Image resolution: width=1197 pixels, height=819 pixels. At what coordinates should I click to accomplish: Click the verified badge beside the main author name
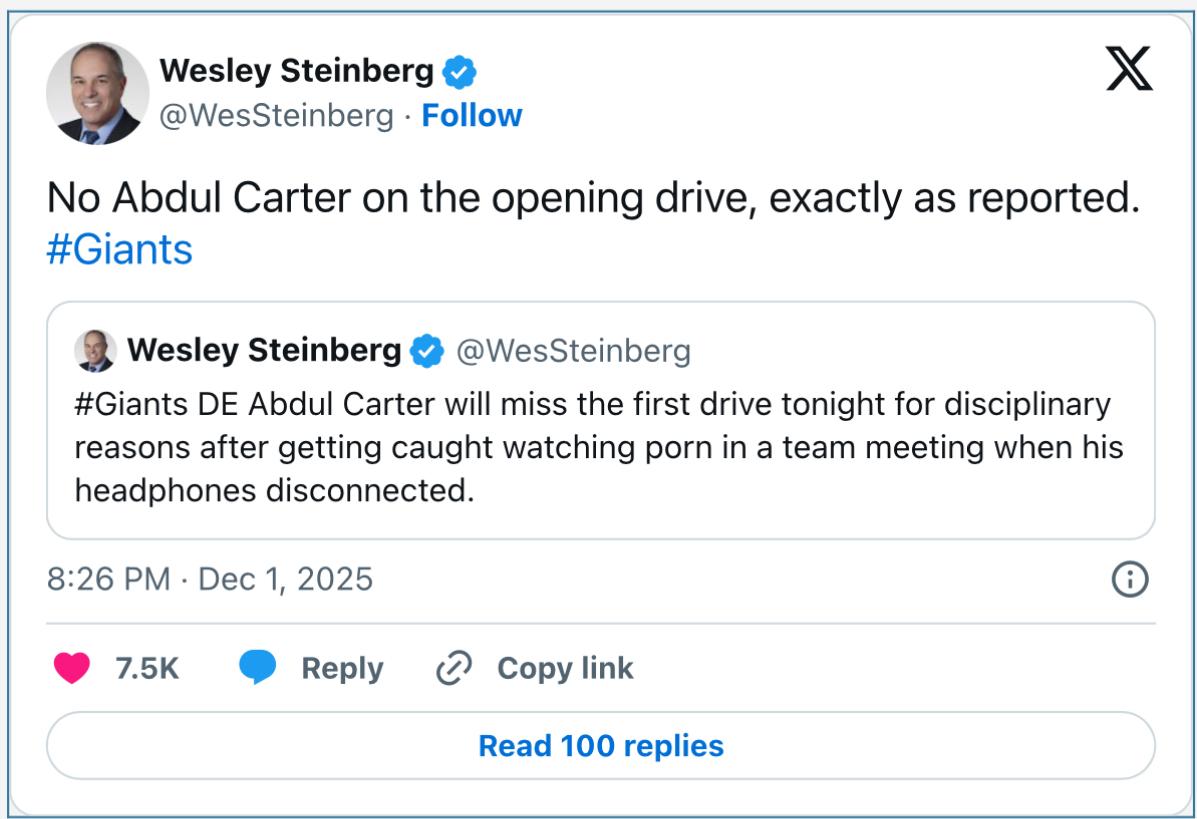point(460,72)
